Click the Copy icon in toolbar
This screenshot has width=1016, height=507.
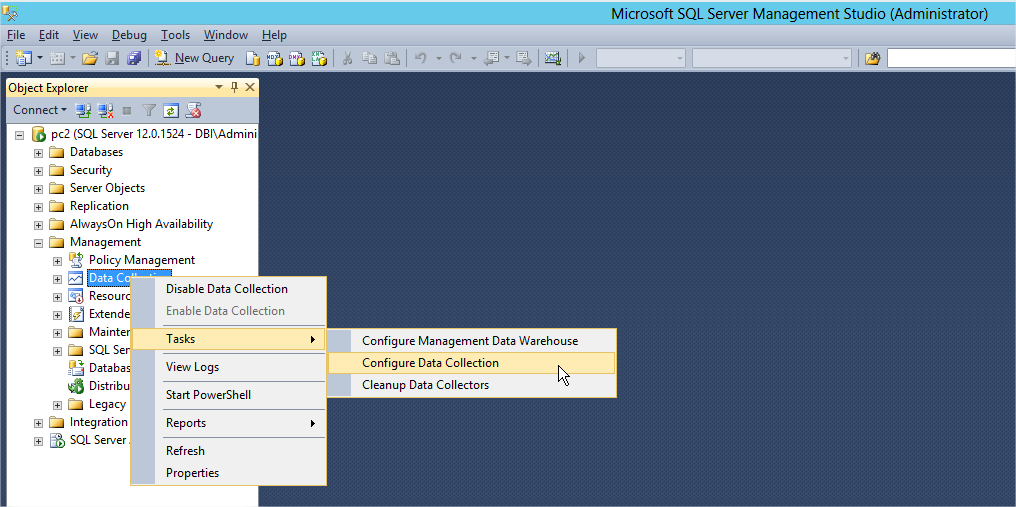coord(369,58)
